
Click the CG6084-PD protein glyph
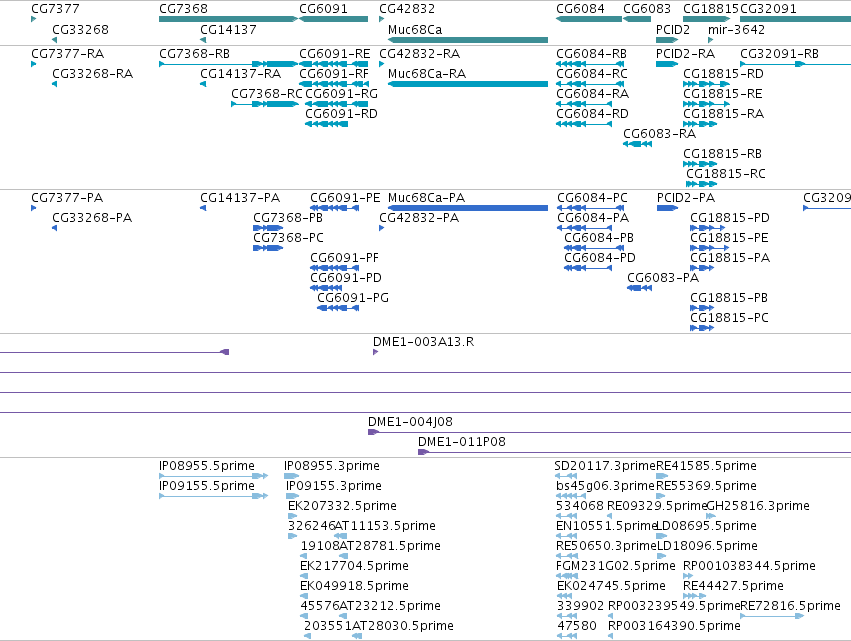[588, 268]
